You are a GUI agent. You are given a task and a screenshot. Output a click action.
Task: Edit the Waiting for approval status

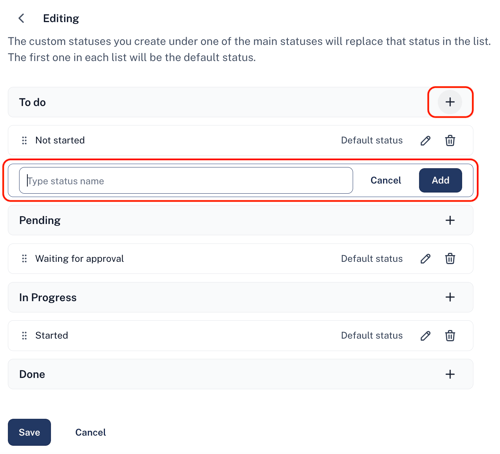[x=425, y=259]
